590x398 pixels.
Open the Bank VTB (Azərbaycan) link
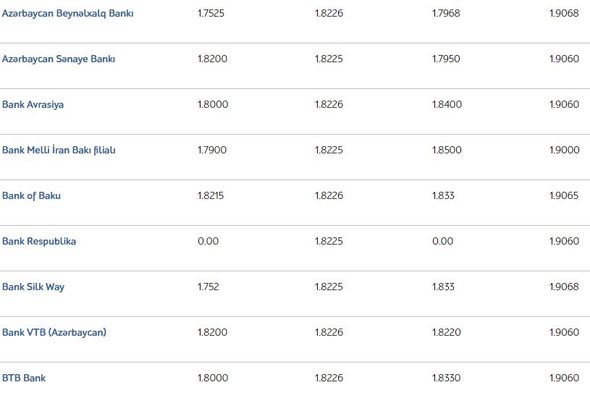point(54,332)
